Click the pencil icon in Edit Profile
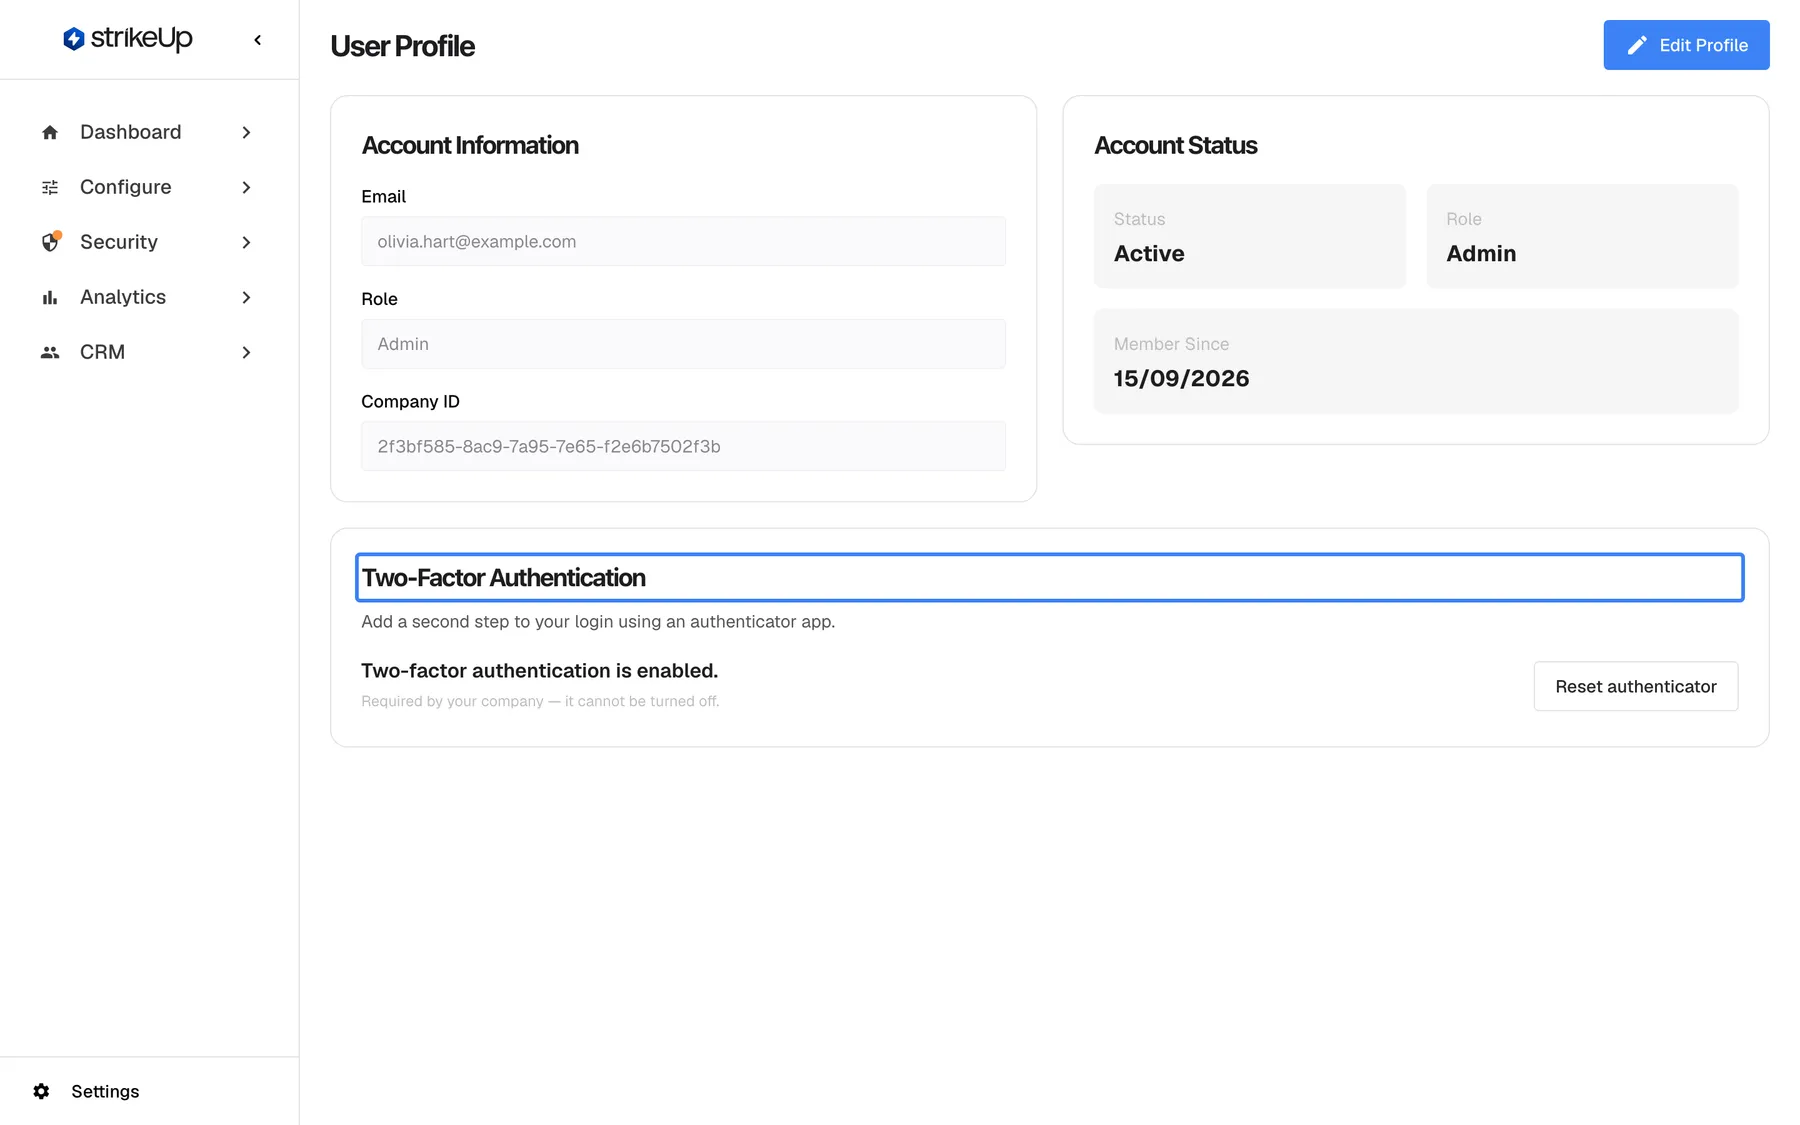The width and height of the screenshot is (1800, 1125). coord(1637,45)
